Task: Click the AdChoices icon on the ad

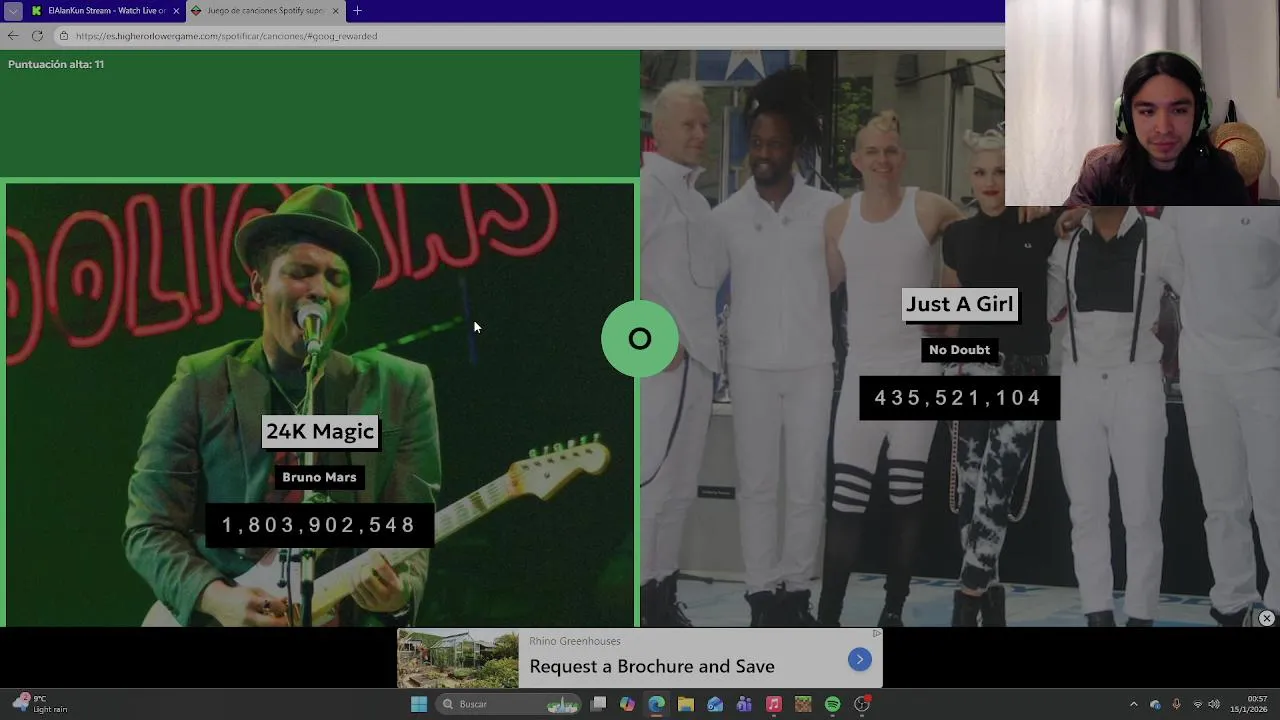Action: [x=877, y=633]
